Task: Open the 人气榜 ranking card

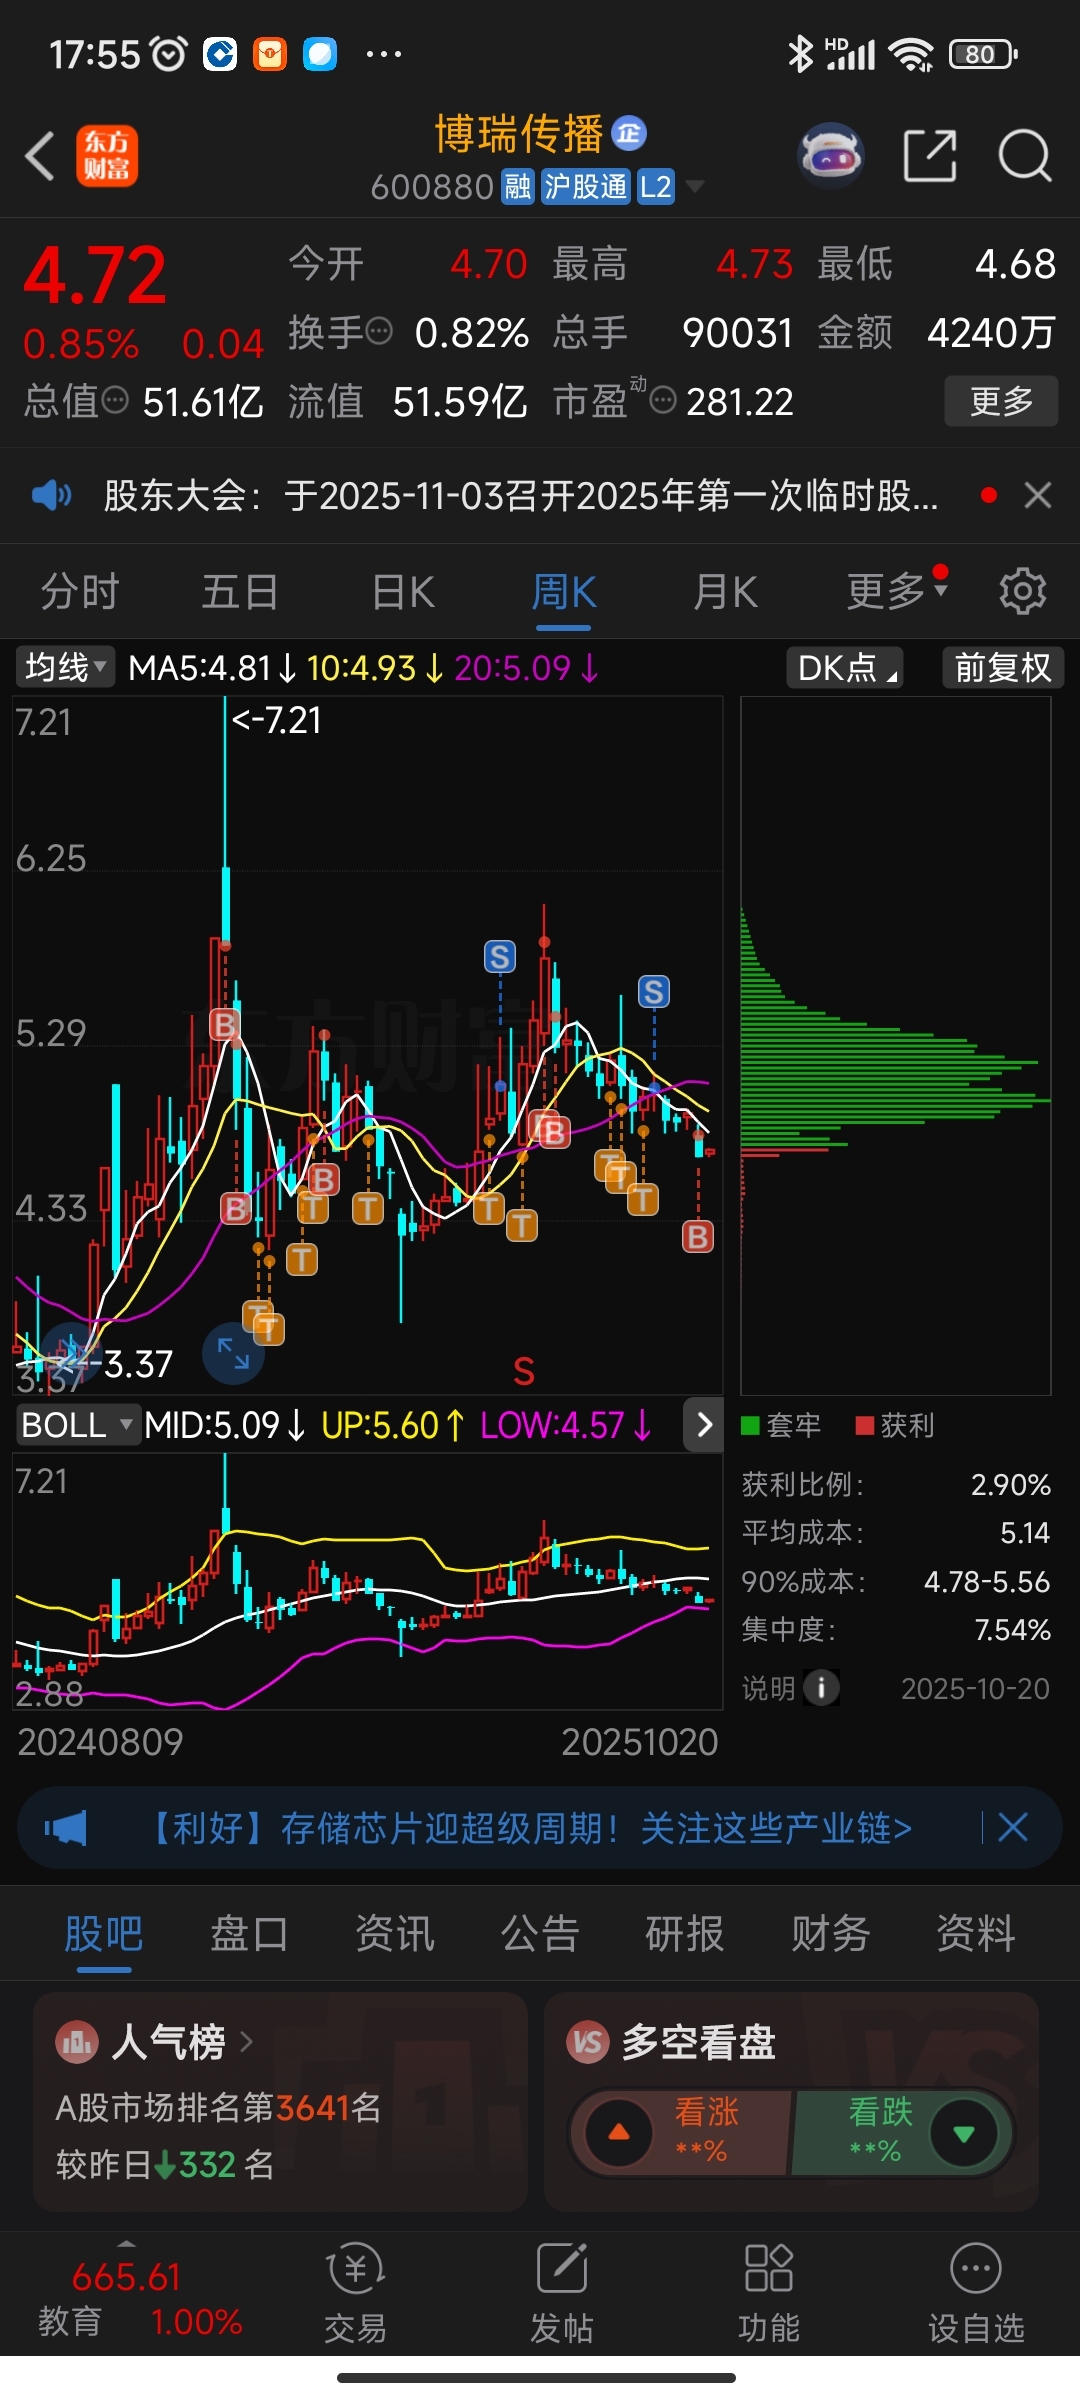Action: [280, 2102]
